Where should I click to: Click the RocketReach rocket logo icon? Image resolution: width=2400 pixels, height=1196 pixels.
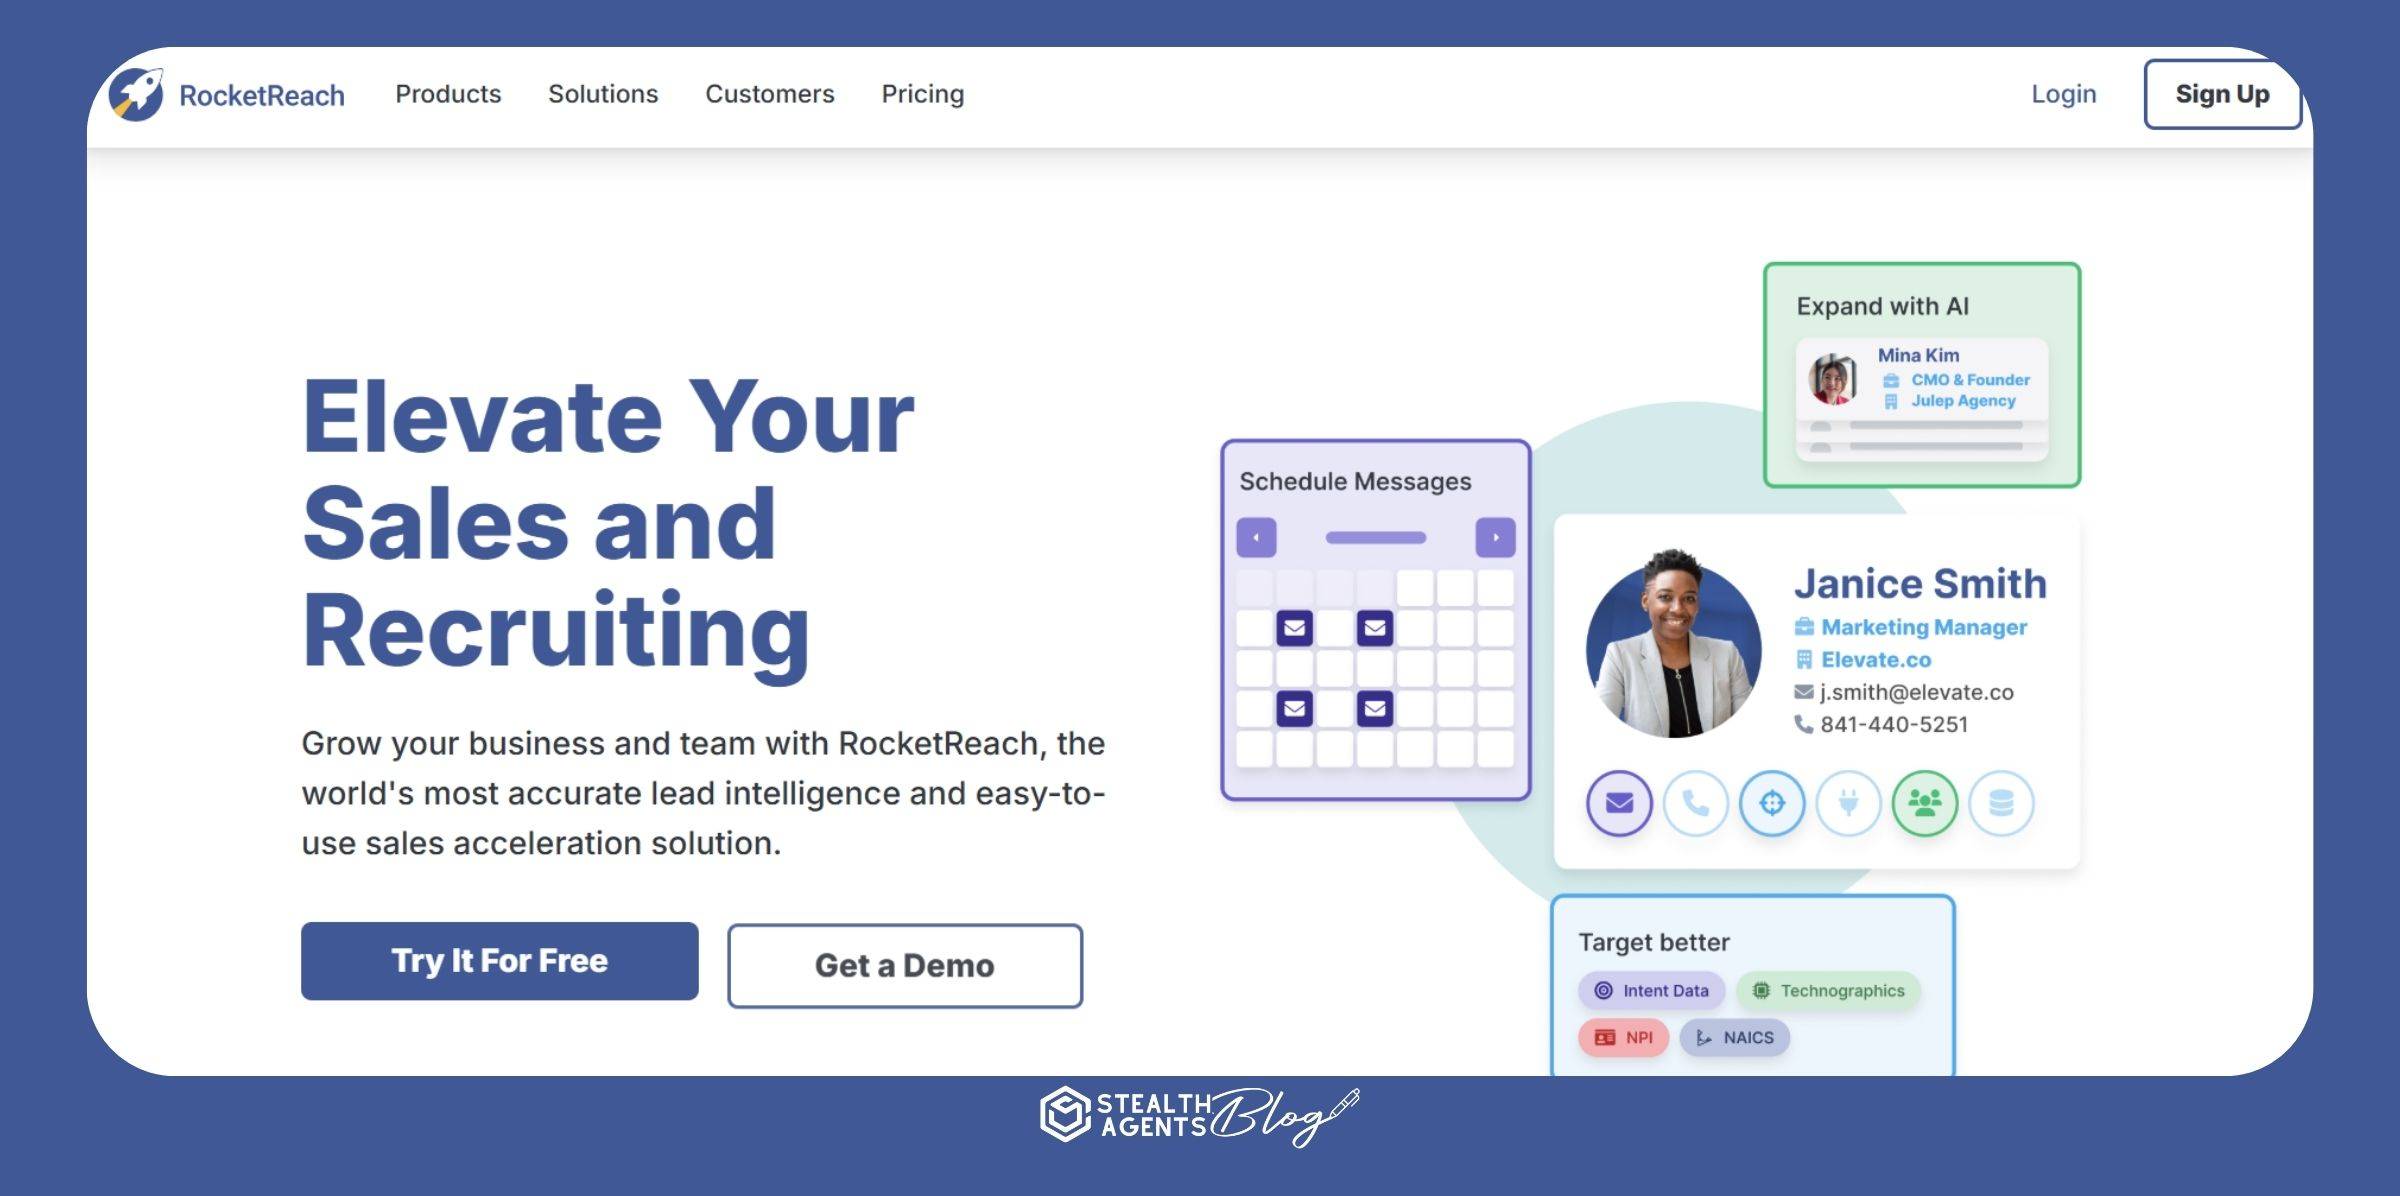click(136, 94)
